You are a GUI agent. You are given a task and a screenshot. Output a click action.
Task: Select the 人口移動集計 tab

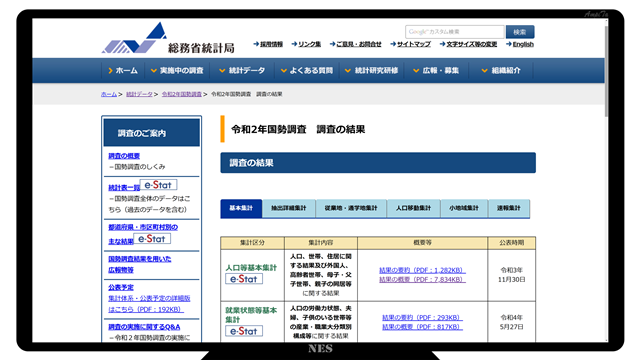[x=413, y=208]
